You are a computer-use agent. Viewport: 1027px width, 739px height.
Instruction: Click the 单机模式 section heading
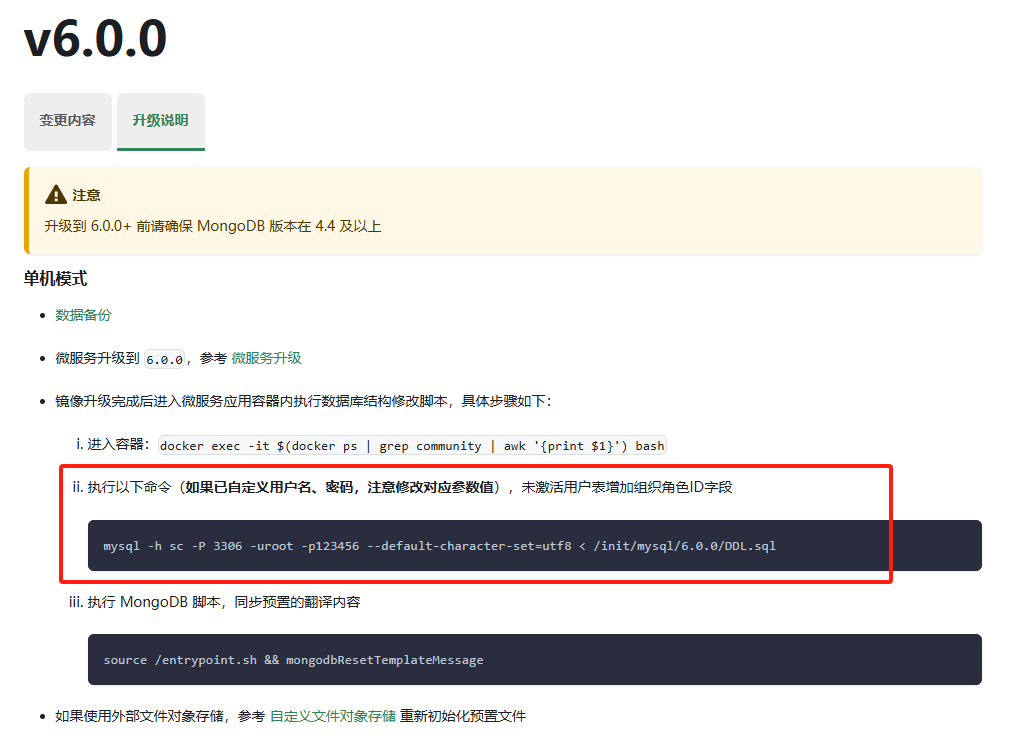click(x=55, y=278)
